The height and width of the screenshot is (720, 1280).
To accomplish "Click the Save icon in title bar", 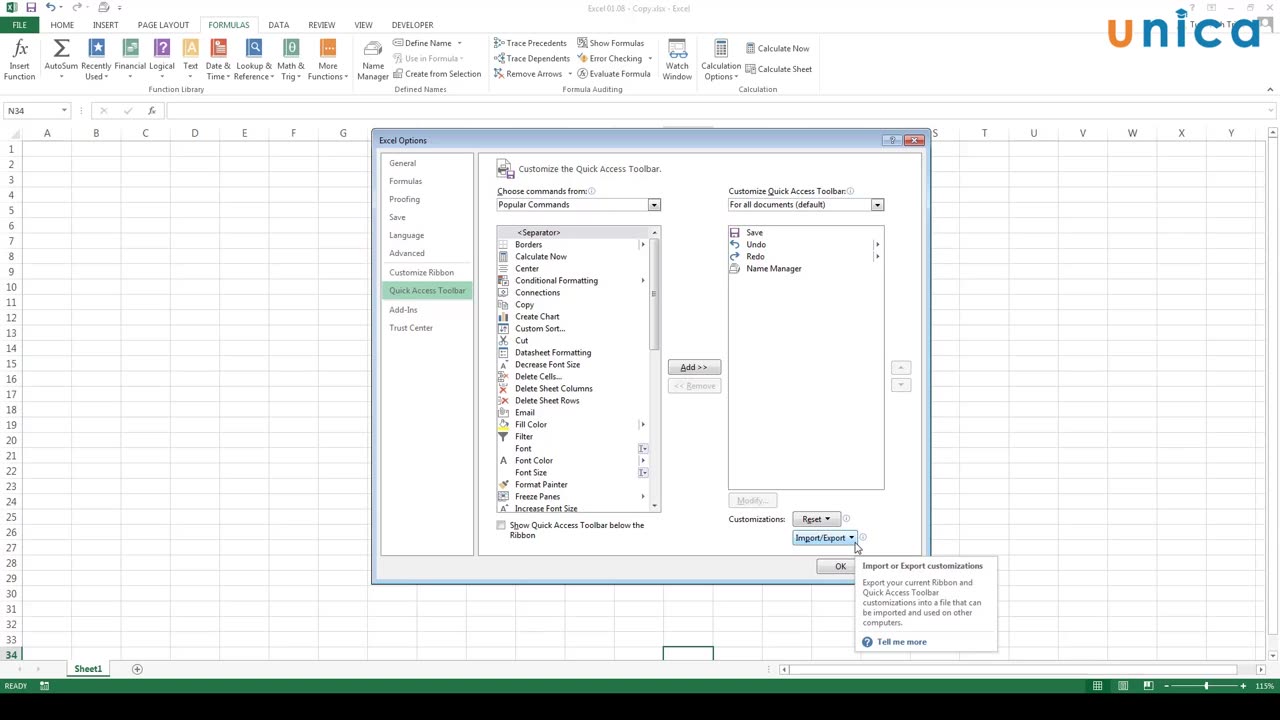I will pos(30,8).
